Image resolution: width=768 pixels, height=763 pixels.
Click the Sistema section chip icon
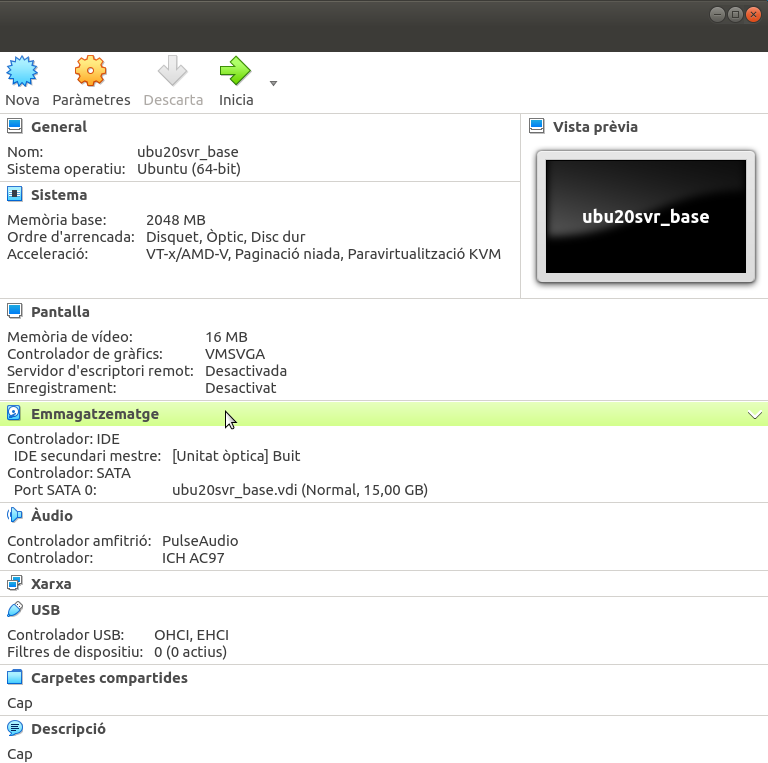point(15,194)
